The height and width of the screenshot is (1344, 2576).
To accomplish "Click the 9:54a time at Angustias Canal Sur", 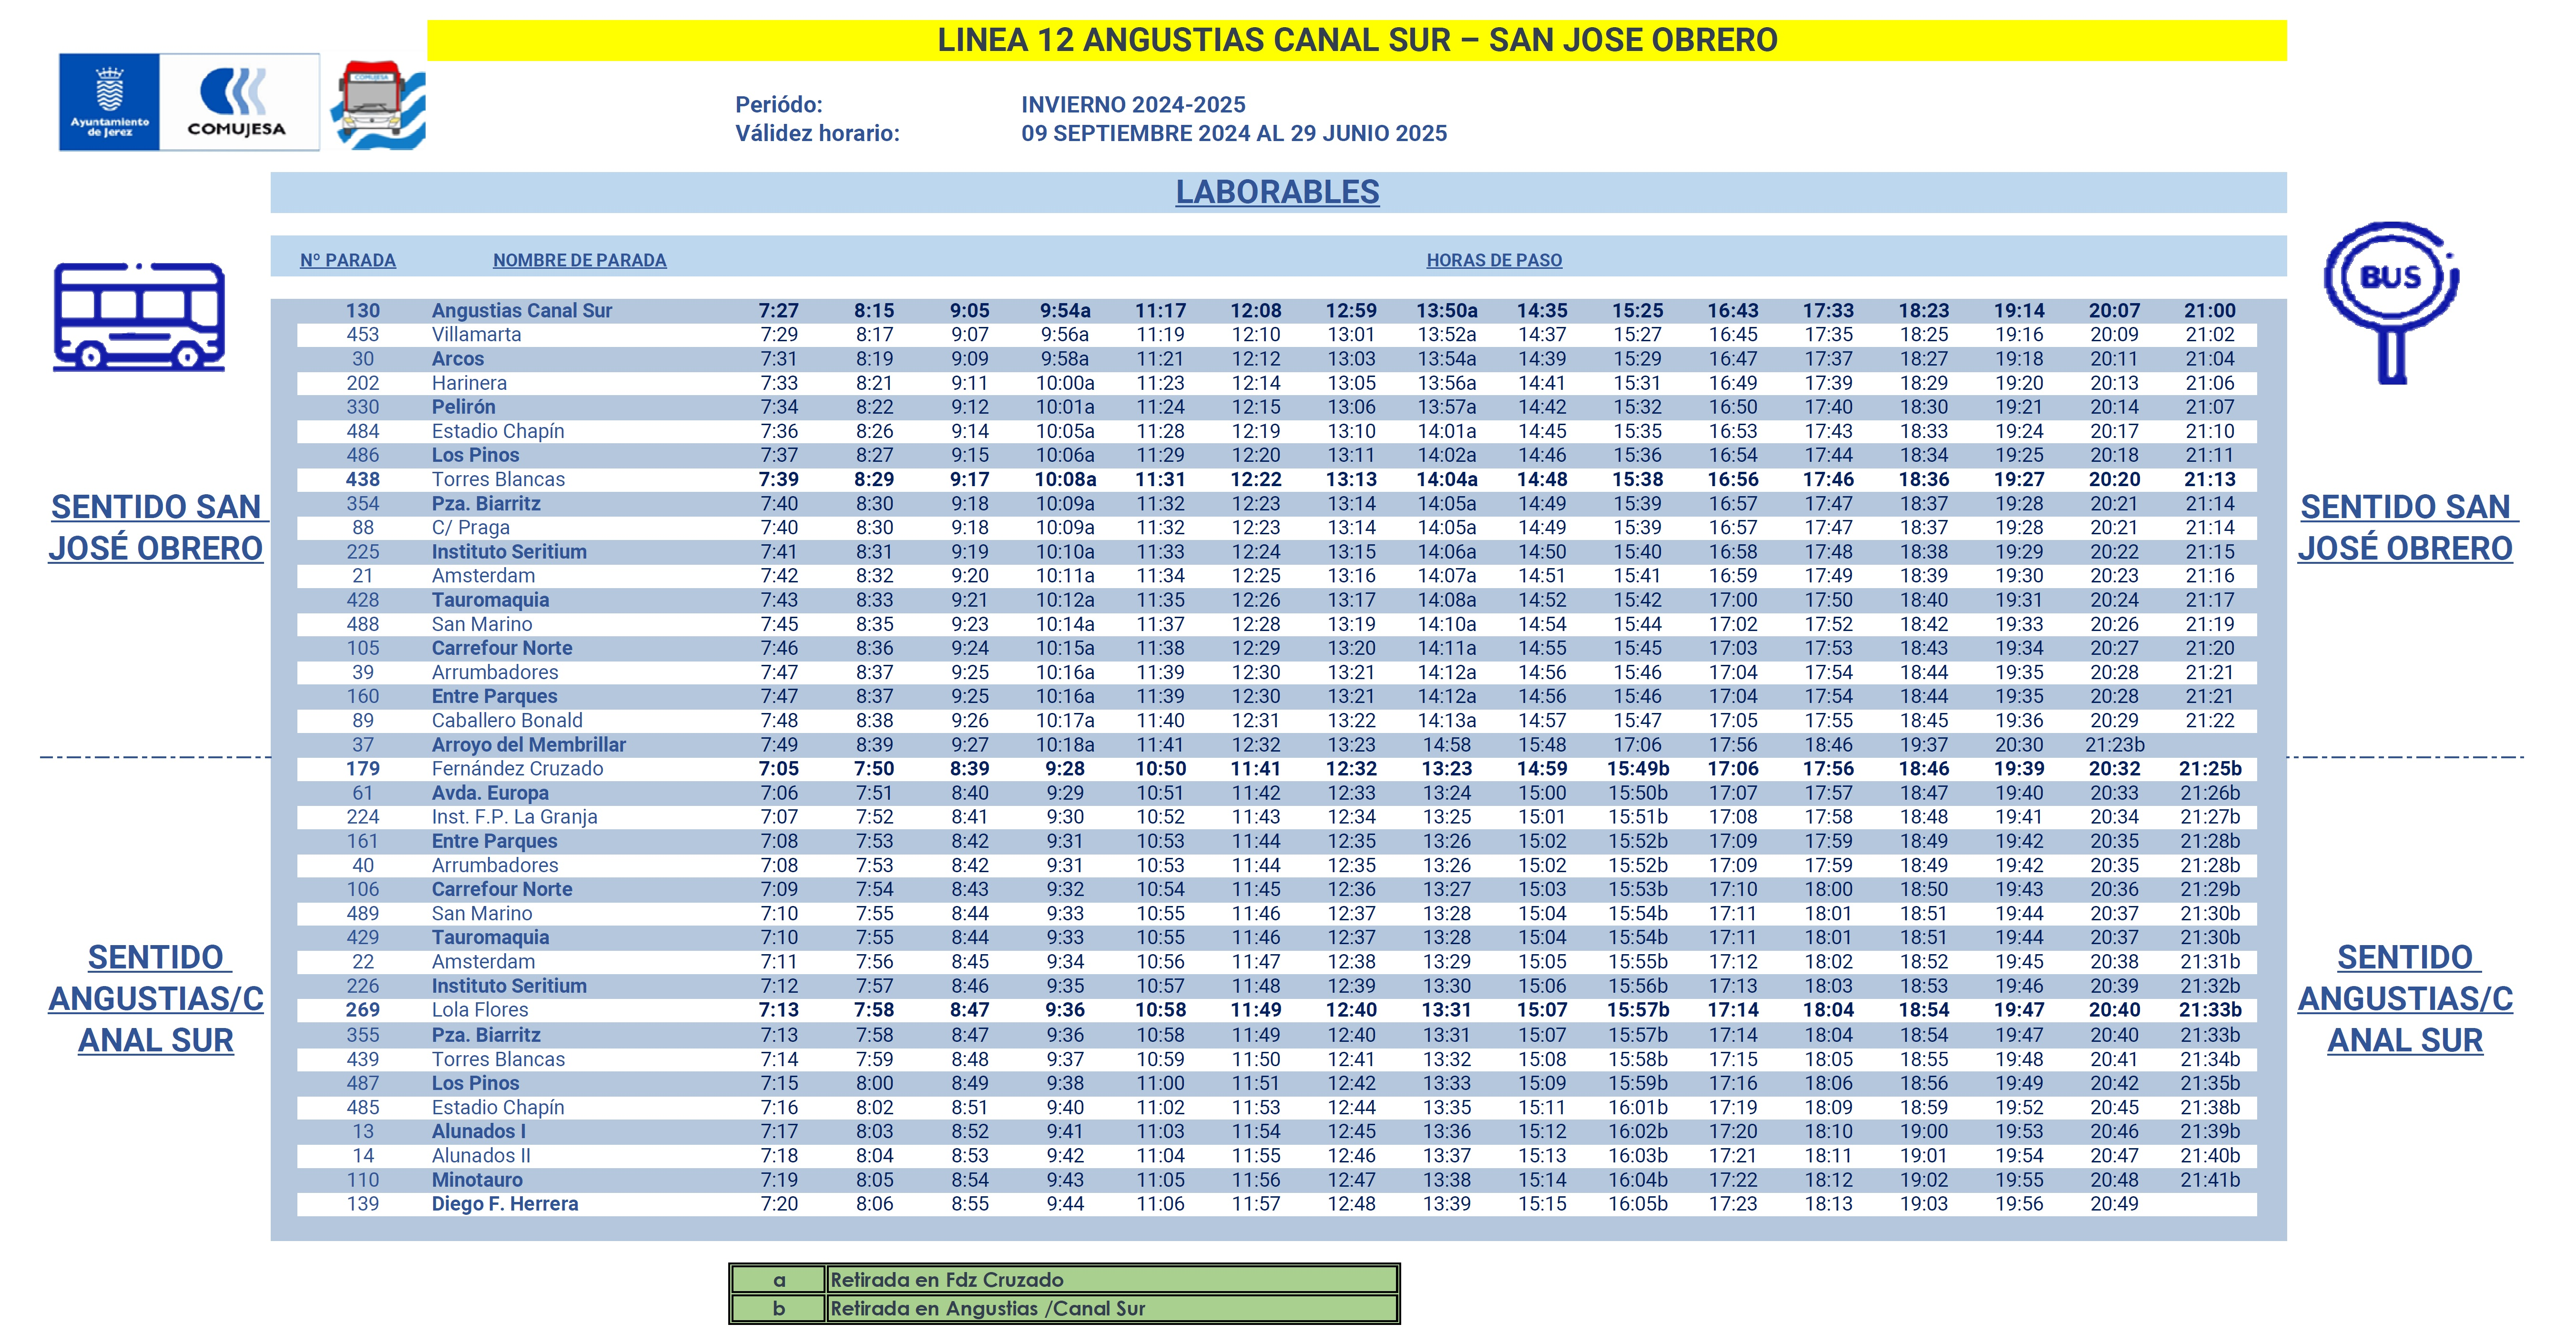I will 1065,311.
